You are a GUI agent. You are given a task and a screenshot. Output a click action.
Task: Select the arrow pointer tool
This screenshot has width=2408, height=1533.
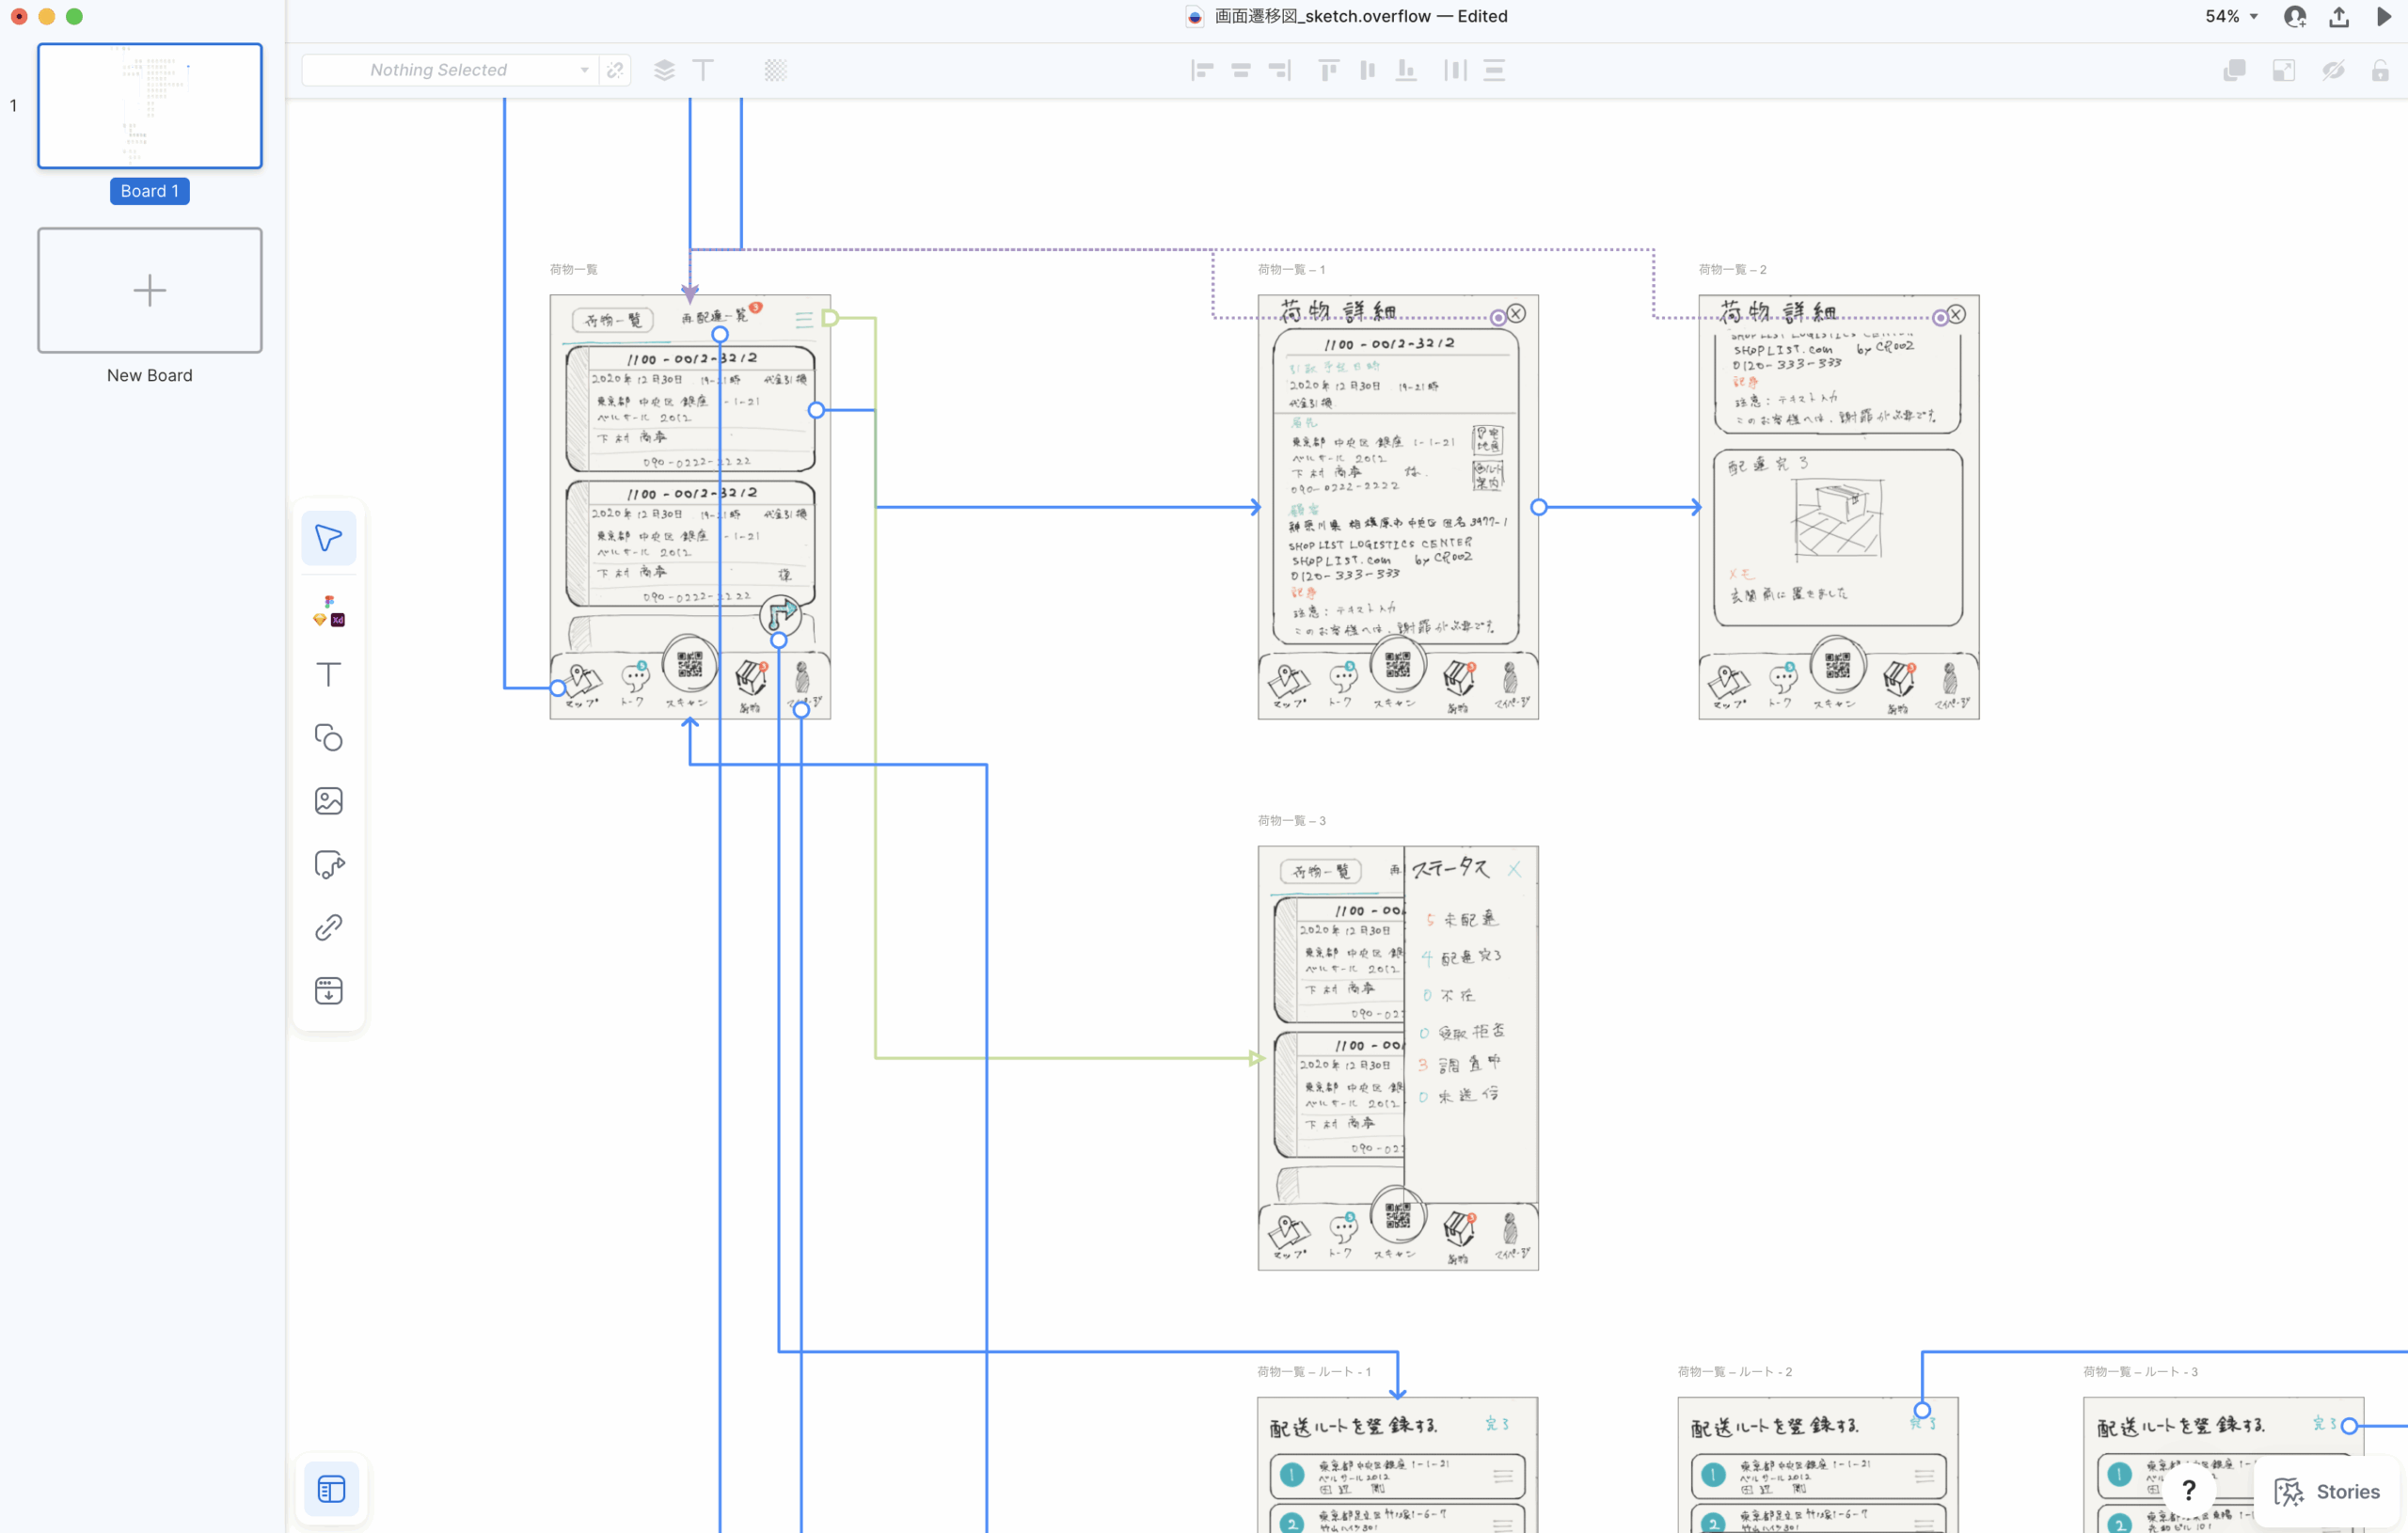point(328,538)
